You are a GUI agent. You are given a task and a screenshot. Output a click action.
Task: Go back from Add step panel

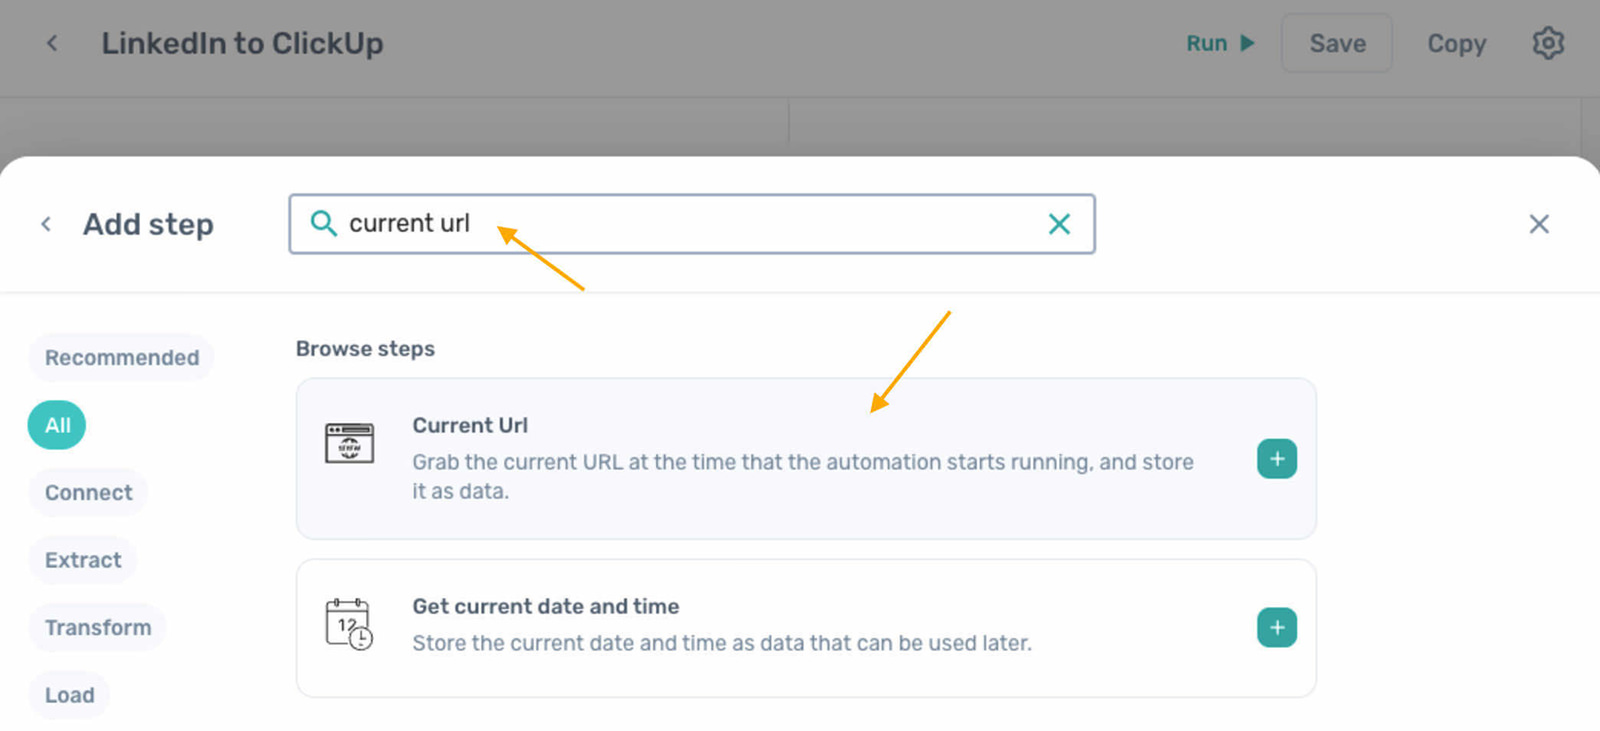point(46,224)
